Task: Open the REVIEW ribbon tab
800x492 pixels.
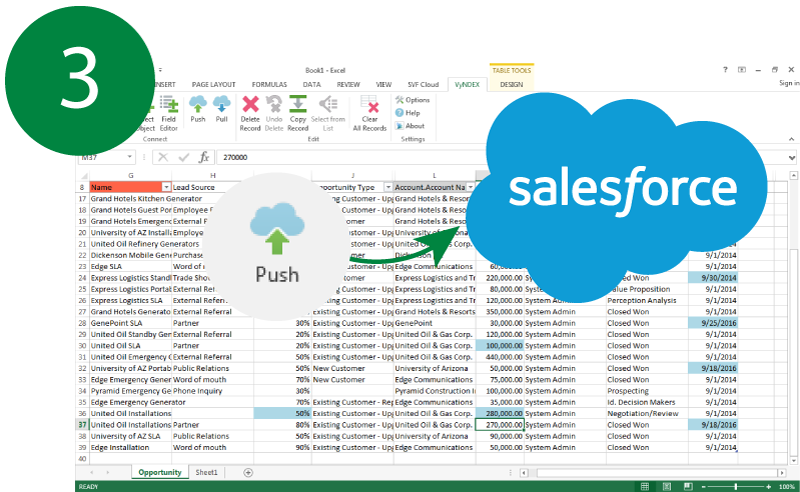Action: pyautogui.click(x=348, y=85)
